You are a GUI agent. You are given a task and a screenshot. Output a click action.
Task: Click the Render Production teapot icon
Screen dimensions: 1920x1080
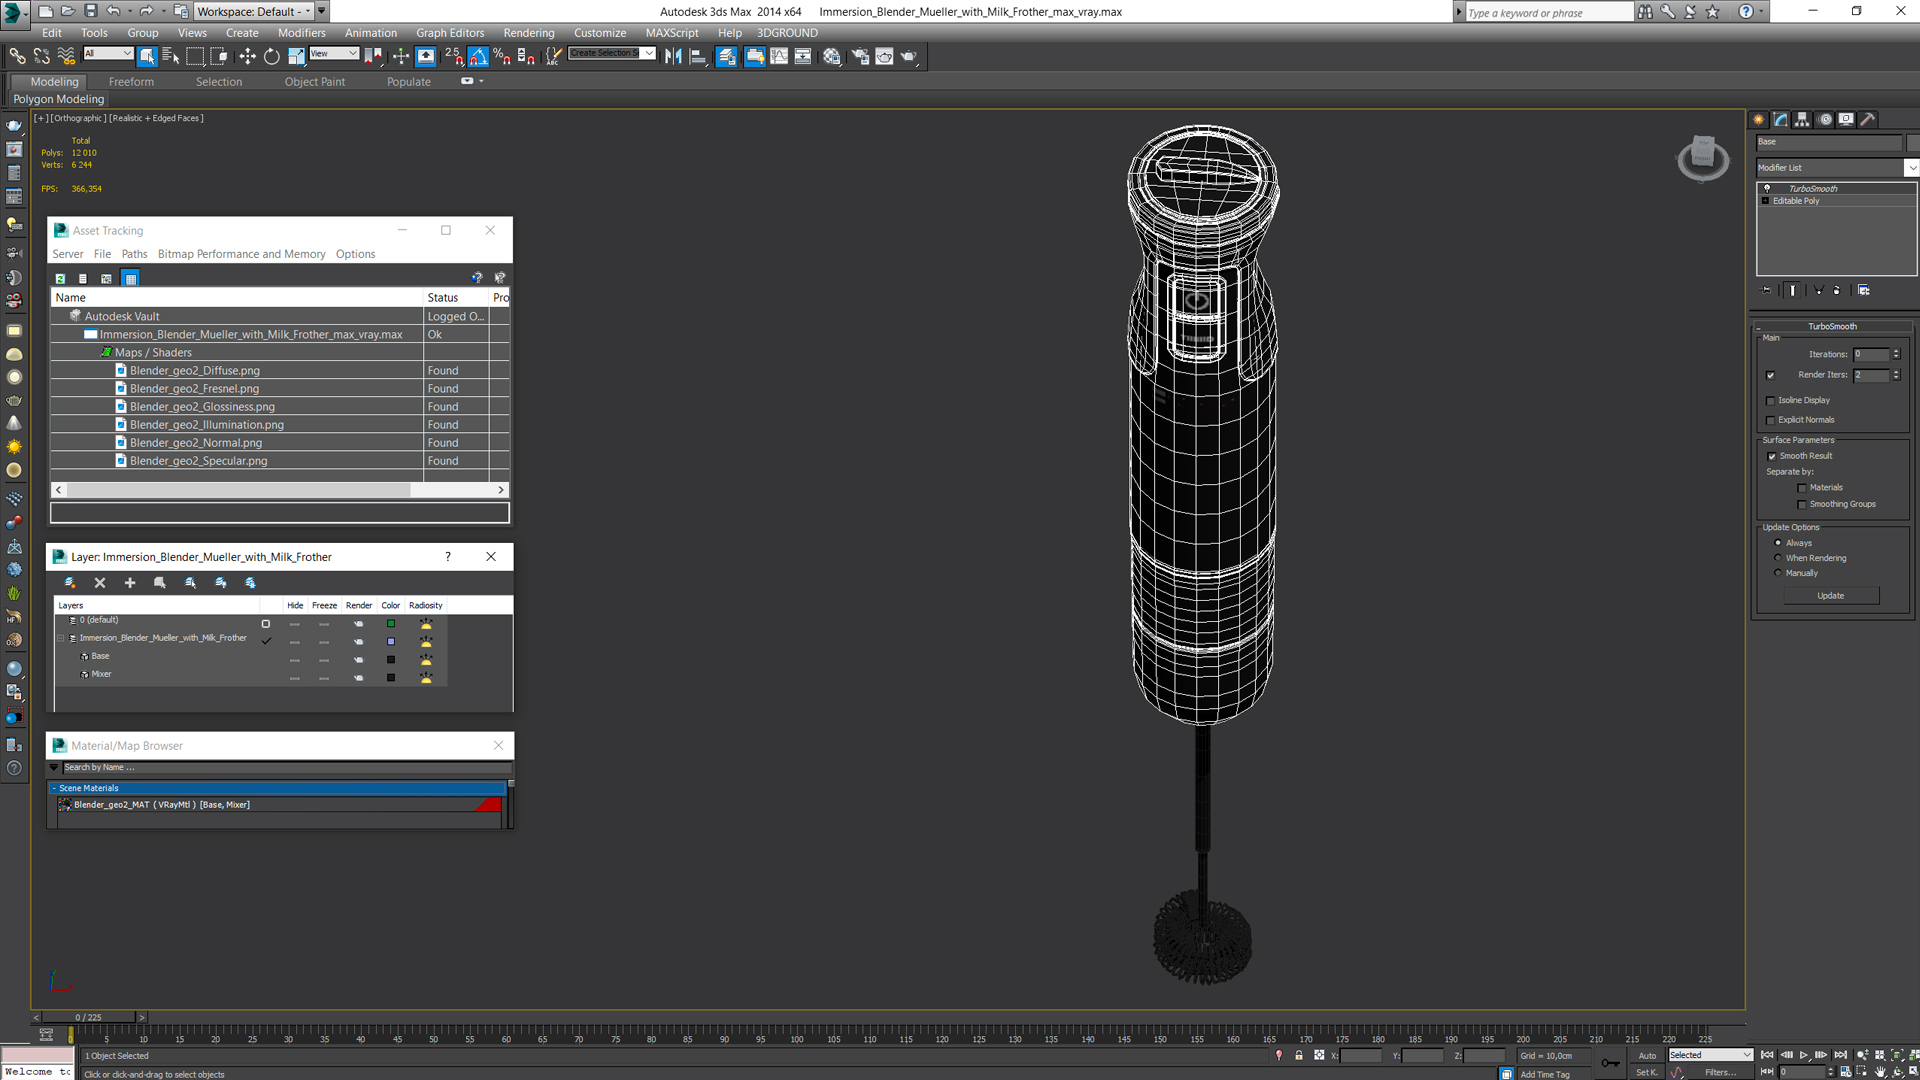pos(908,56)
